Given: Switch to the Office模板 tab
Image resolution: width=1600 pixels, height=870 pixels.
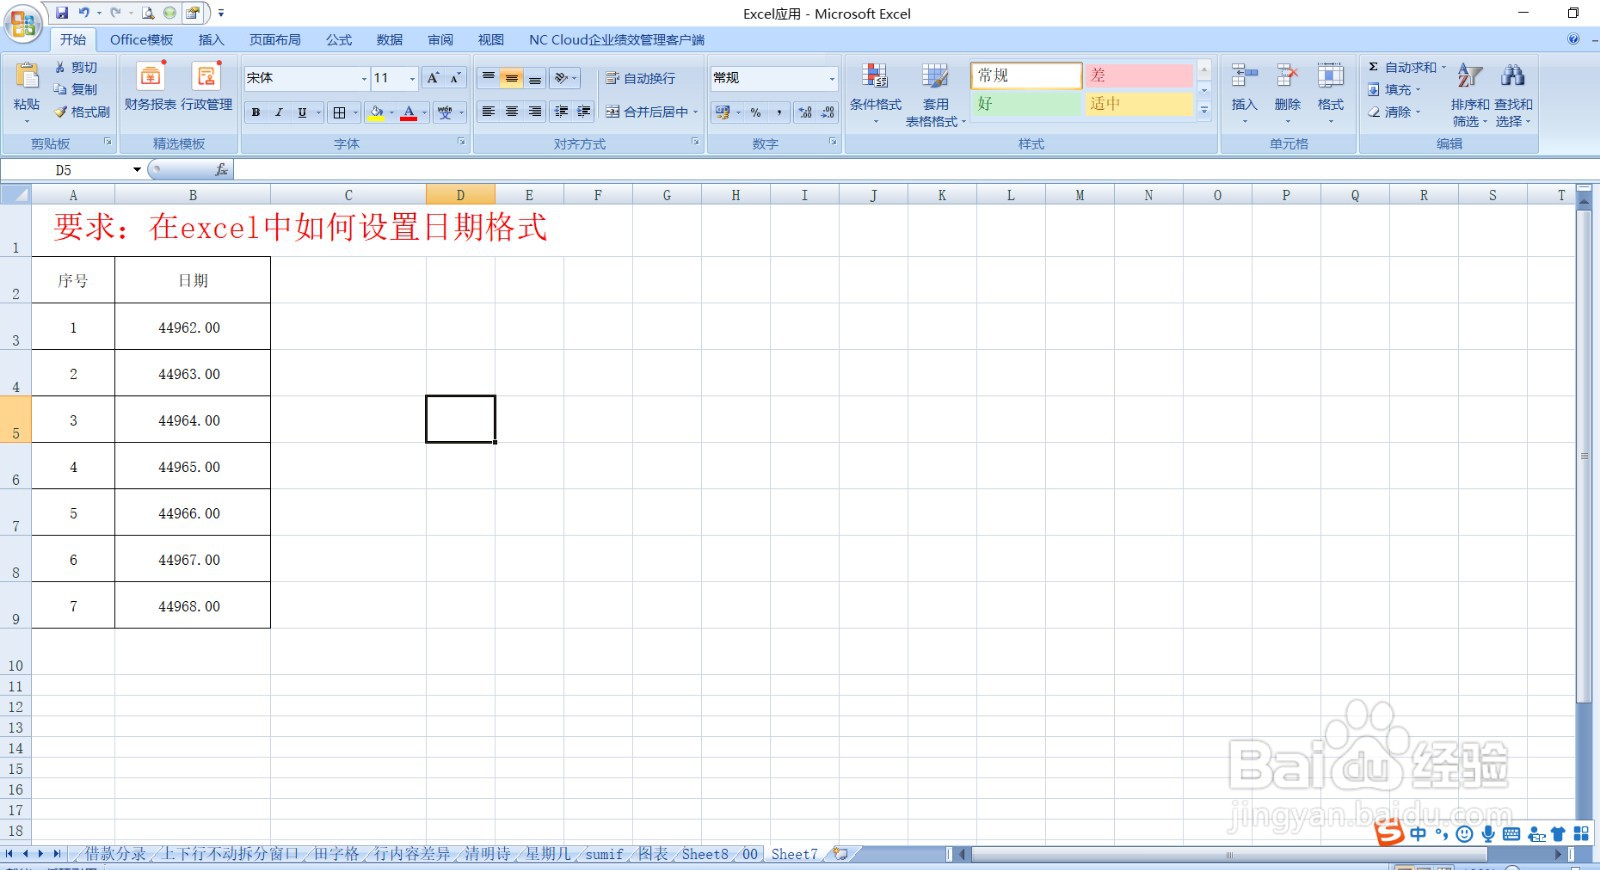Looking at the screenshot, I should [x=141, y=40].
